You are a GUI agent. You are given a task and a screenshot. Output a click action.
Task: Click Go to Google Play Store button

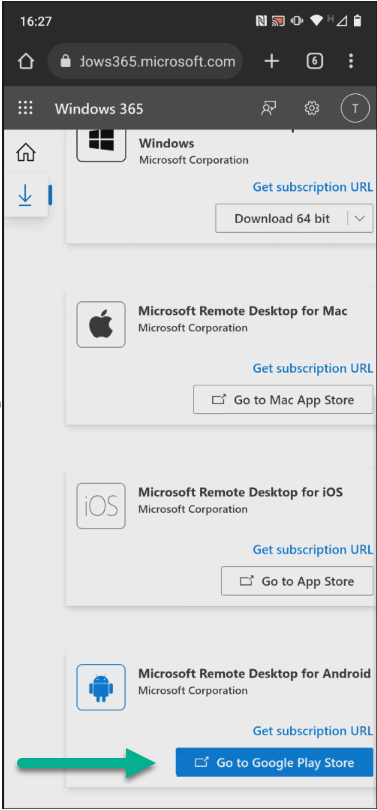[x=274, y=762]
